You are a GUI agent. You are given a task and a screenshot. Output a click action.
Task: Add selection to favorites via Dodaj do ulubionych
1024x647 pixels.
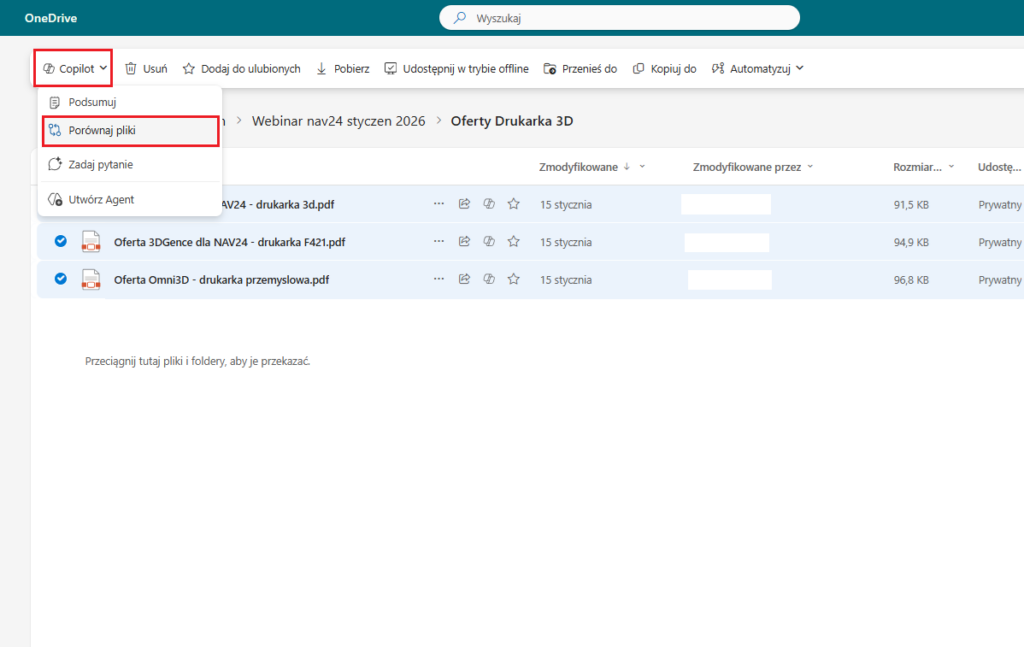click(240, 69)
